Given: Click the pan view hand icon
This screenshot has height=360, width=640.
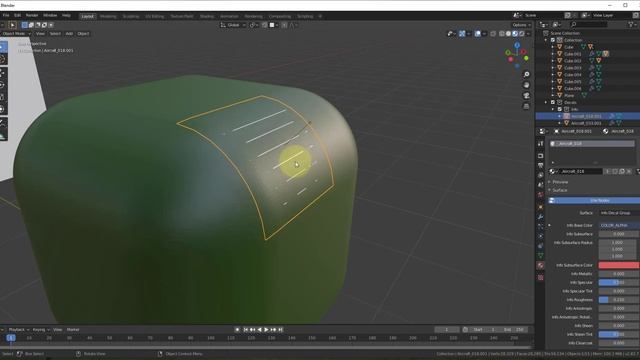Looking at the screenshot, I should coord(526,85).
